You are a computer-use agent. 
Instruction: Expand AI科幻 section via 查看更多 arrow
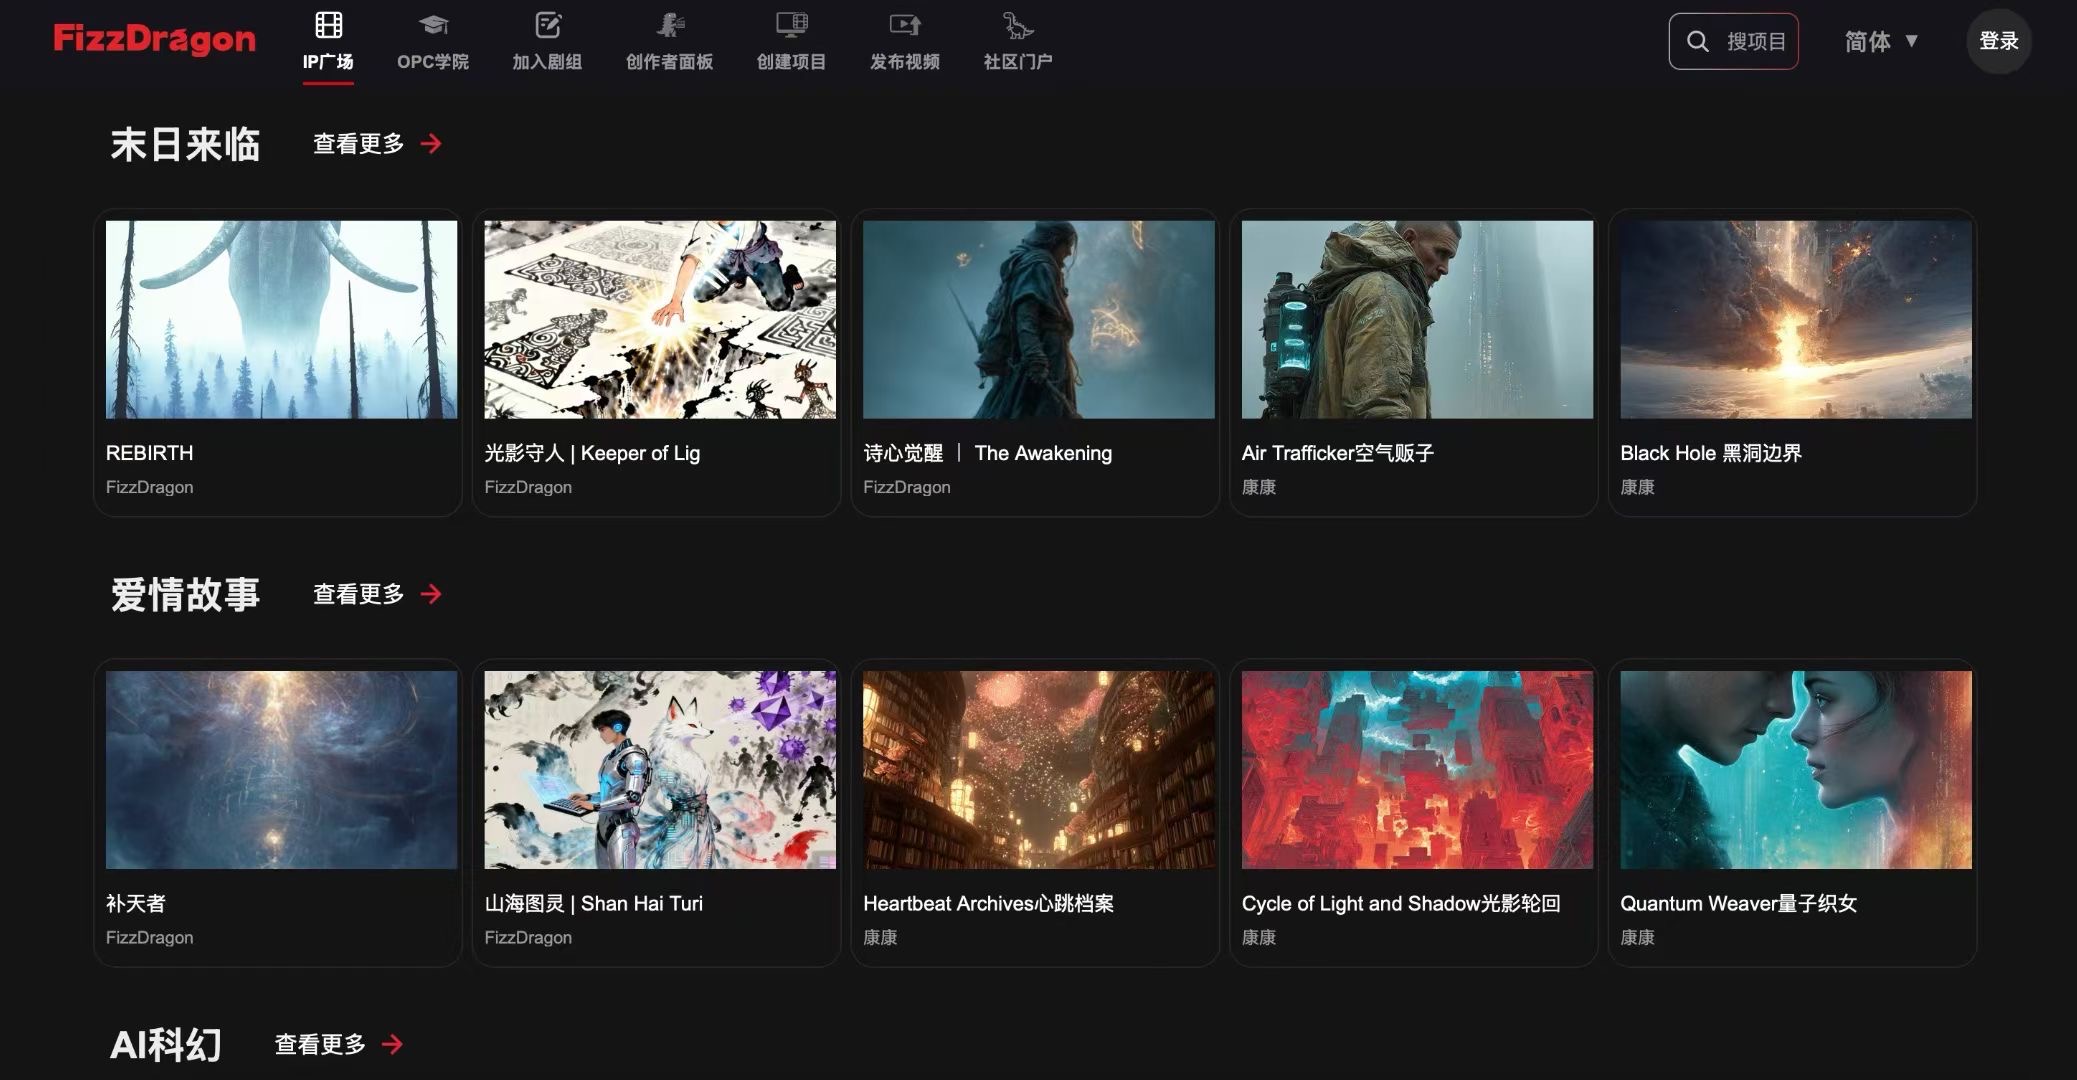pyautogui.click(x=393, y=1044)
